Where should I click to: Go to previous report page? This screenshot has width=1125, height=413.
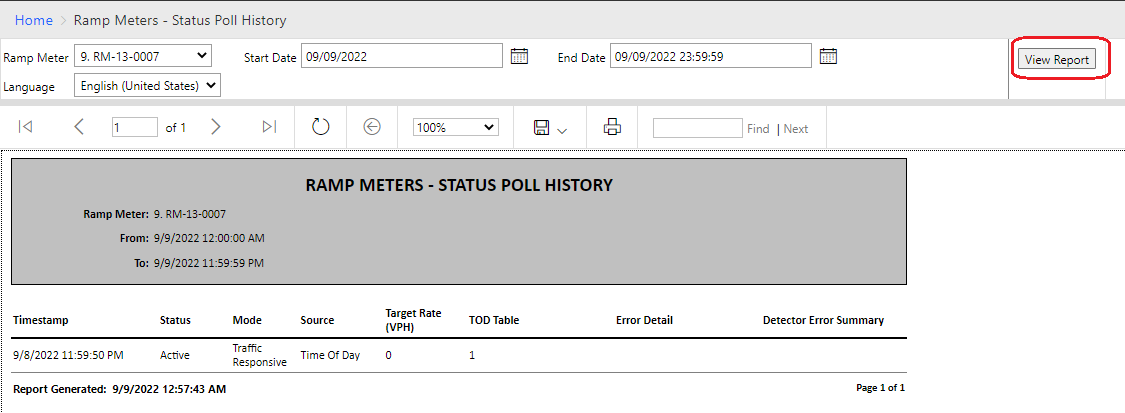(79, 127)
